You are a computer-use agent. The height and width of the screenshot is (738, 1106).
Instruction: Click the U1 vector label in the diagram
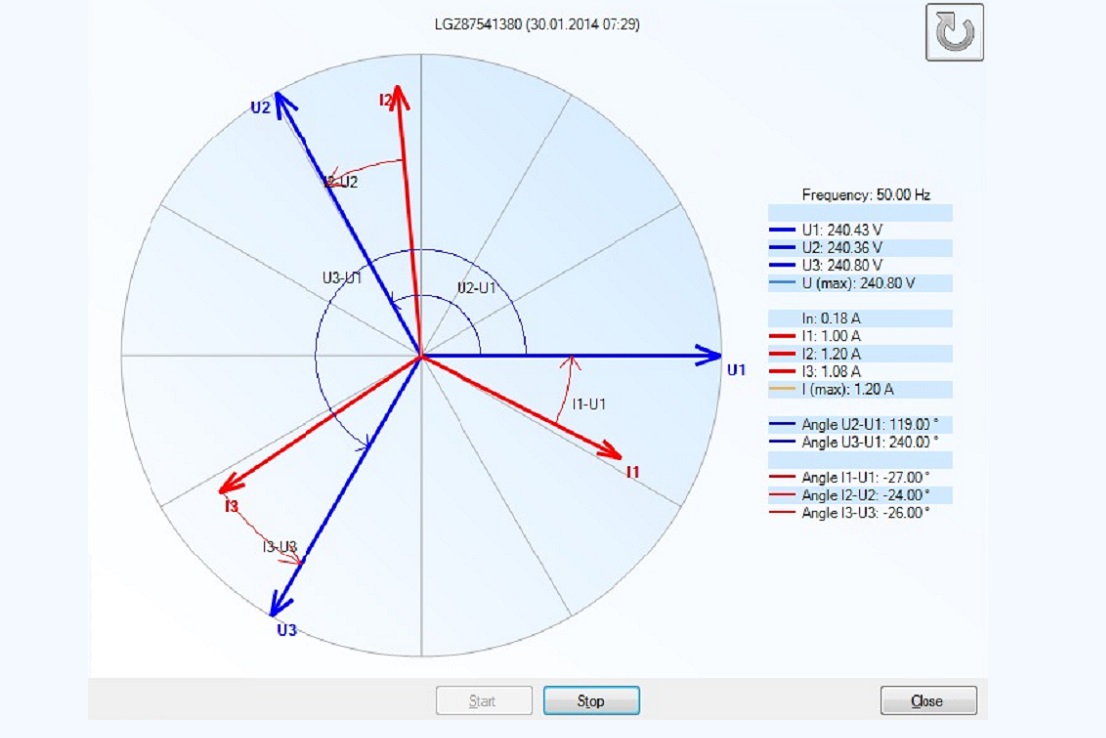click(737, 370)
